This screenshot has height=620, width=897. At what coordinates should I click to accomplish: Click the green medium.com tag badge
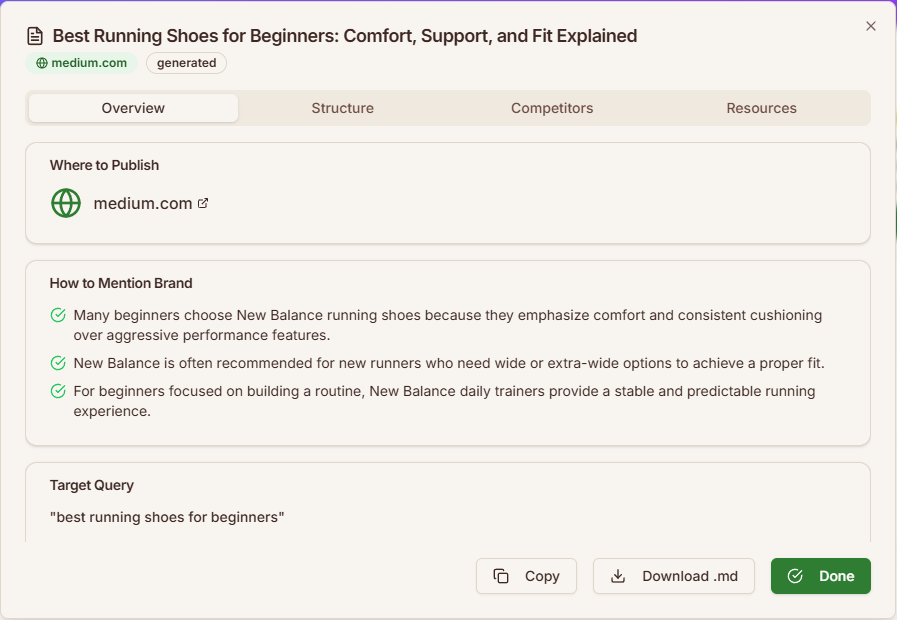pos(82,63)
